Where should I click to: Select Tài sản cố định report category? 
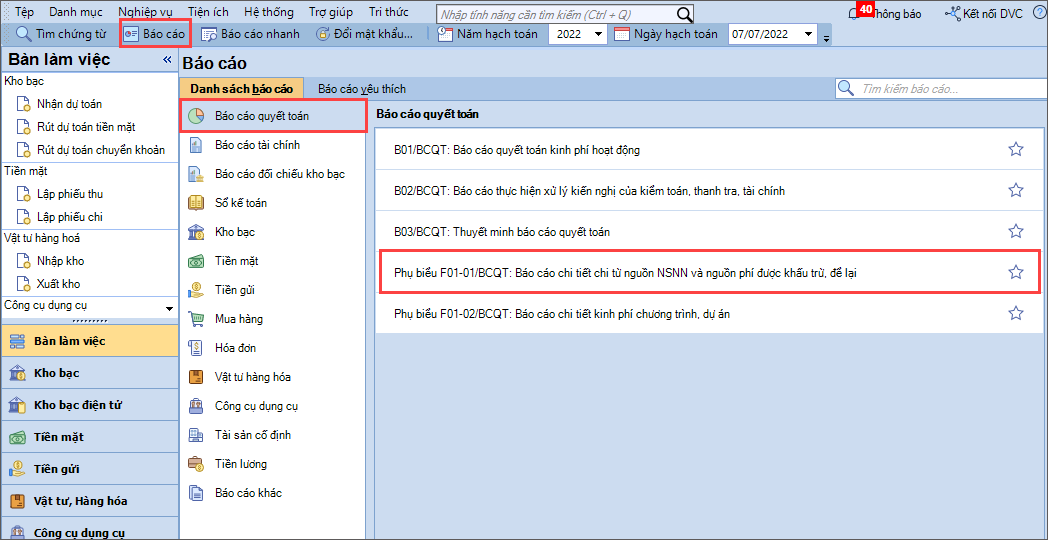pos(273,435)
